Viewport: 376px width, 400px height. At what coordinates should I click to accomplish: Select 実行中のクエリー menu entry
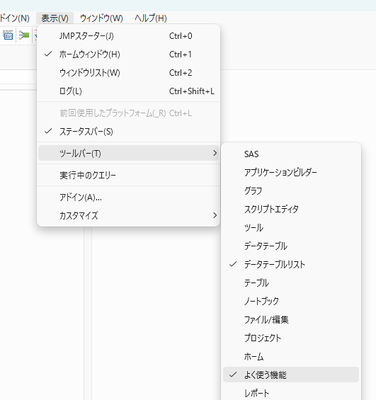click(x=128, y=175)
